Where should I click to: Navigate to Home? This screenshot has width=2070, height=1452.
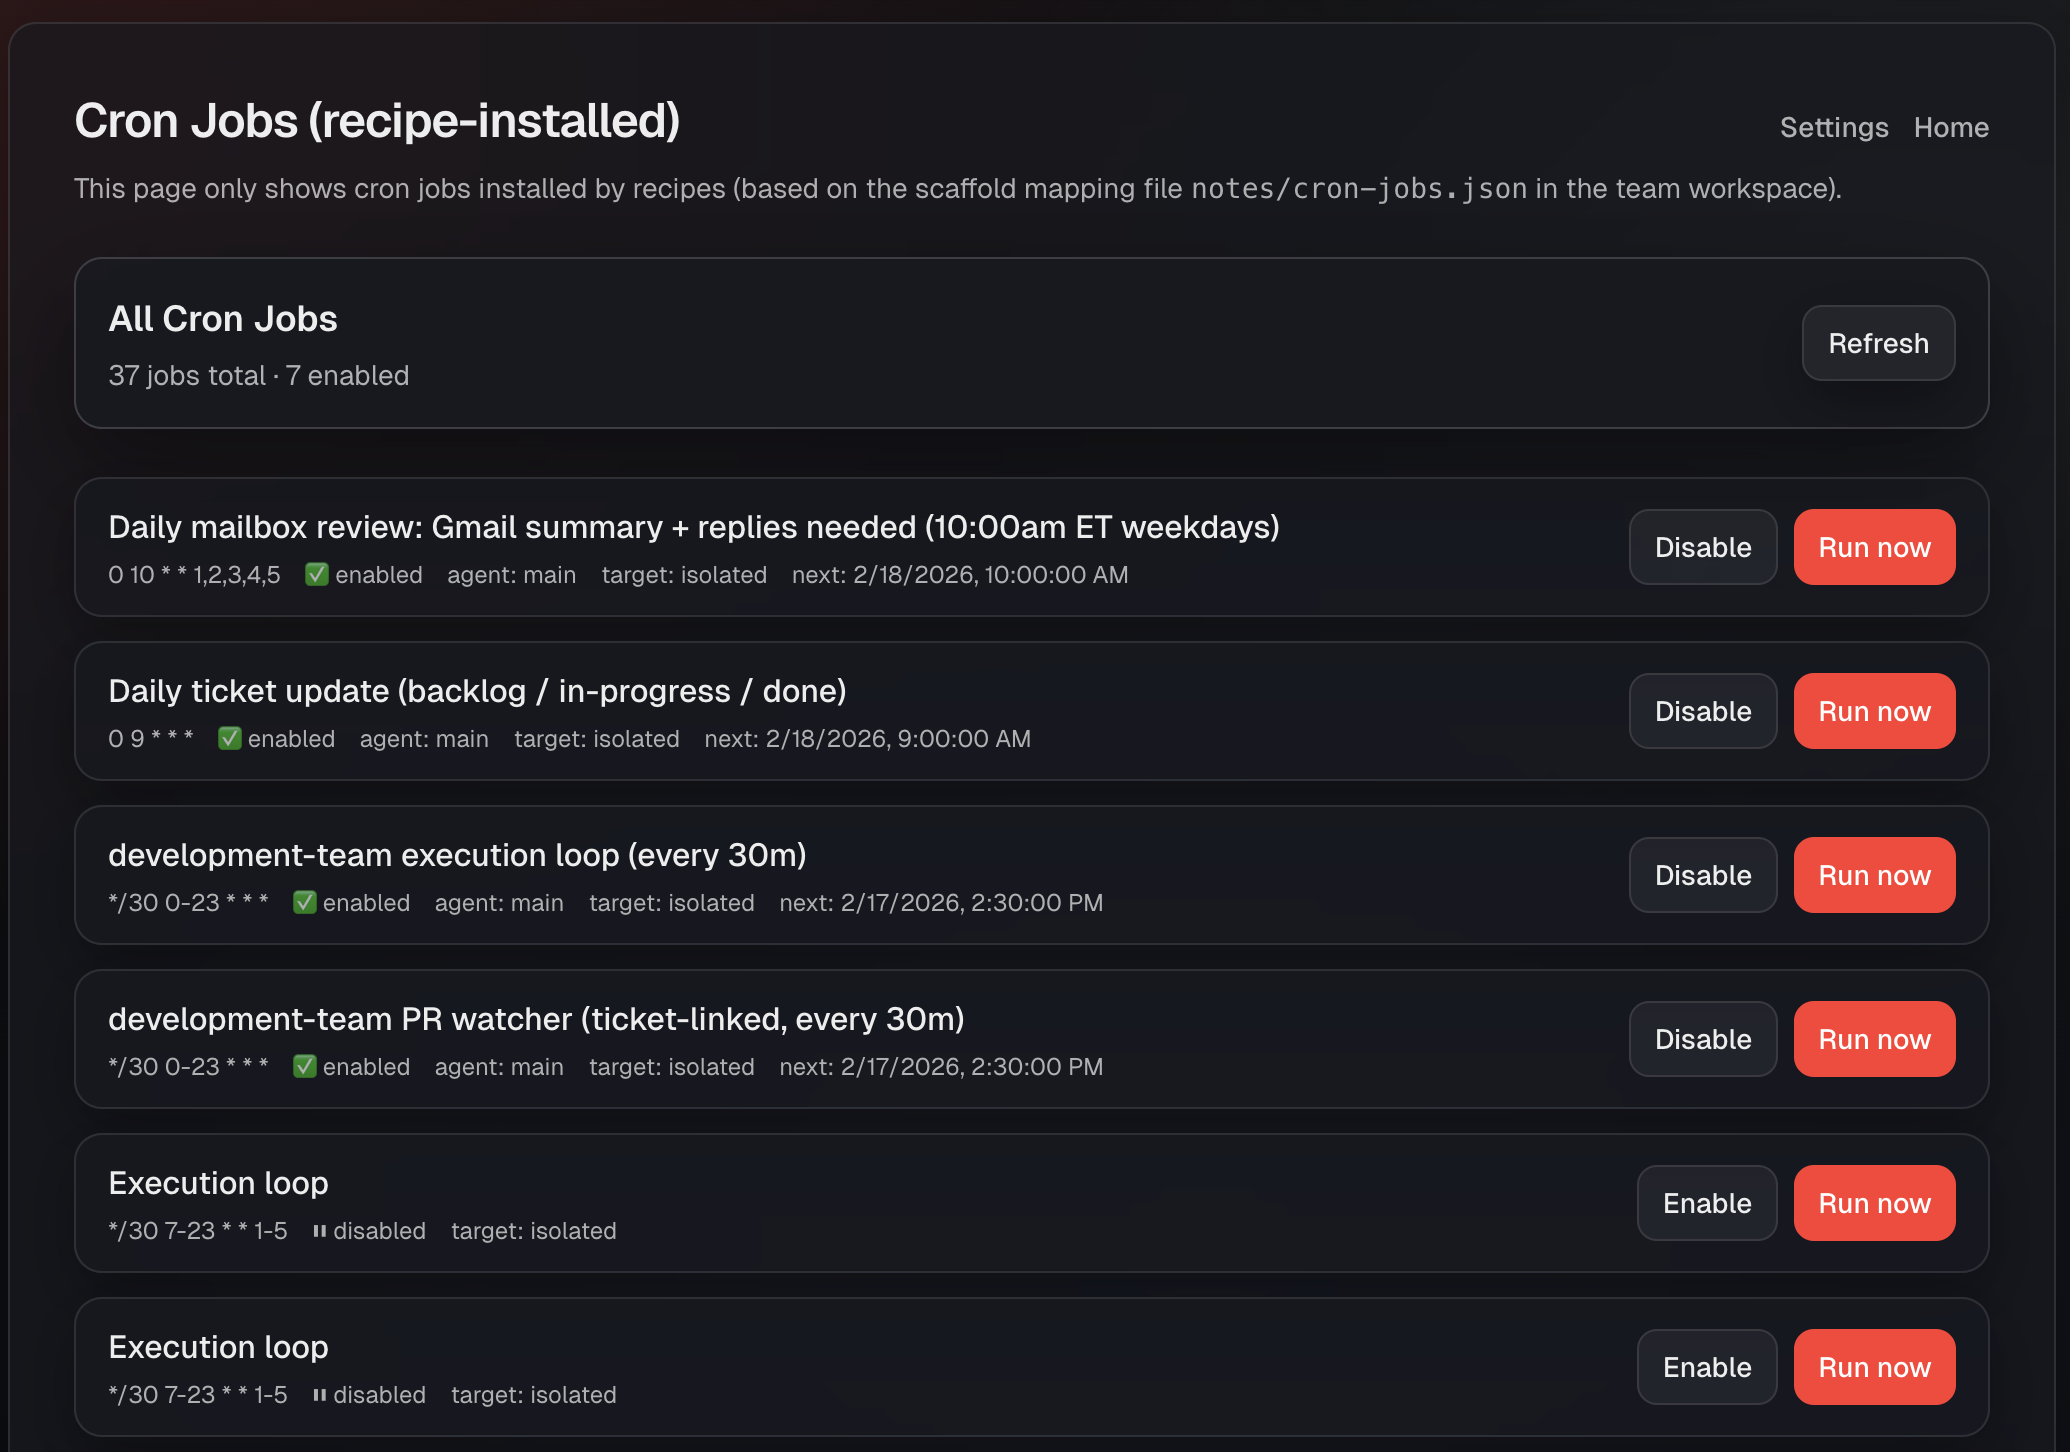1951,128
